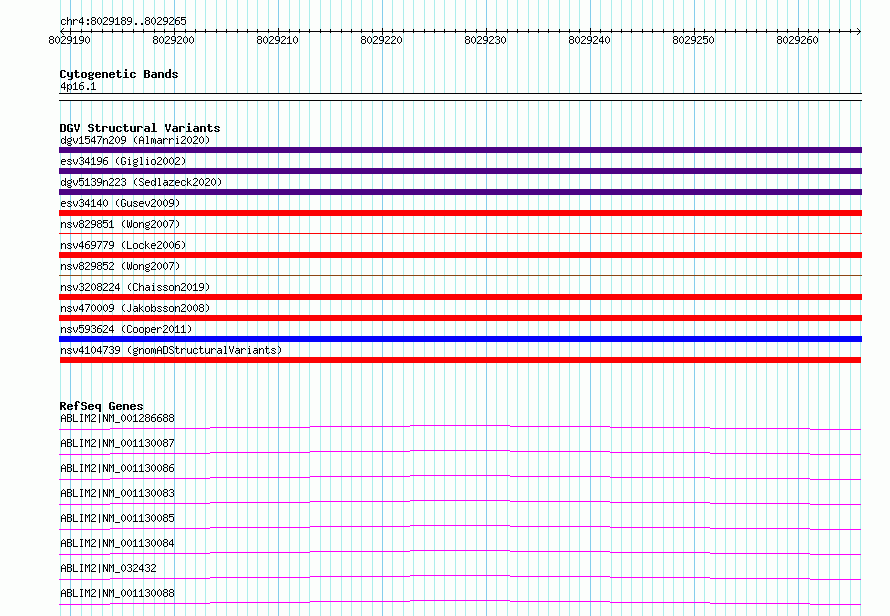Click the red bar for nsv4104739
890x616 pixels.
coord(460,360)
